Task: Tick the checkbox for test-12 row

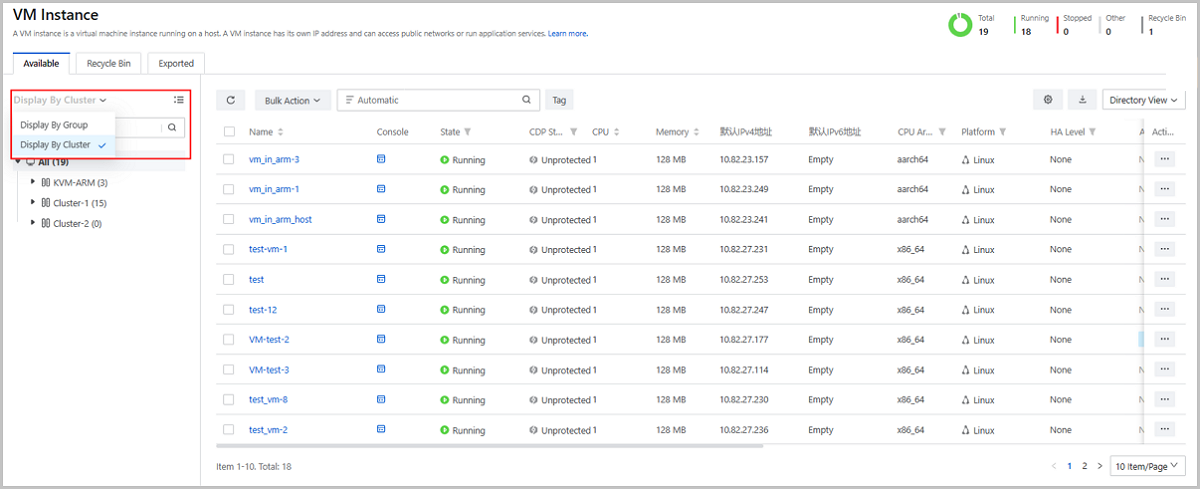Action: [230, 309]
